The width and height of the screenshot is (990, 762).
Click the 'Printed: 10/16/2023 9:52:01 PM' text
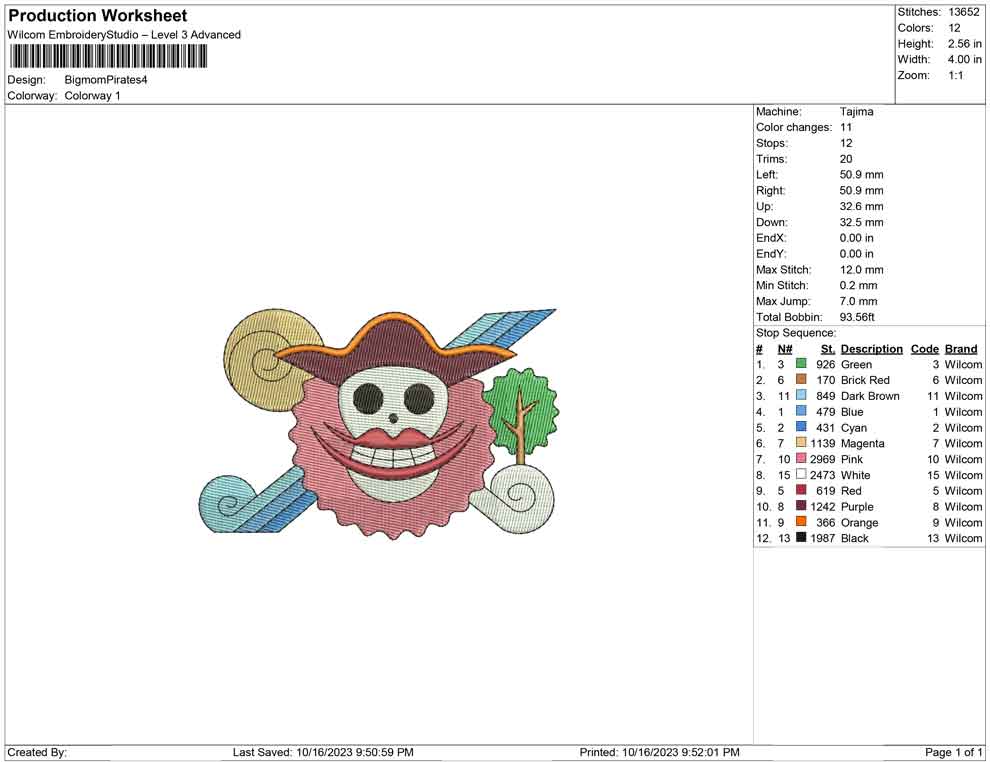point(659,752)
